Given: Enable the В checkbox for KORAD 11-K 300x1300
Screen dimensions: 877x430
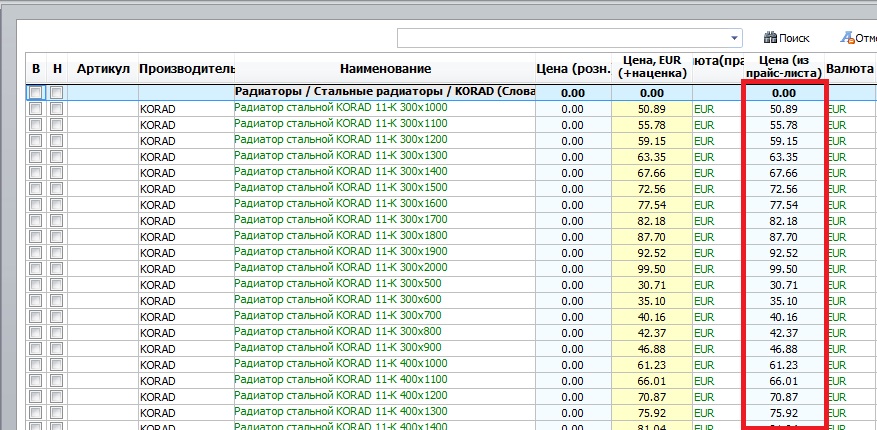Looking at the screenshot, I should pos(35,157).
